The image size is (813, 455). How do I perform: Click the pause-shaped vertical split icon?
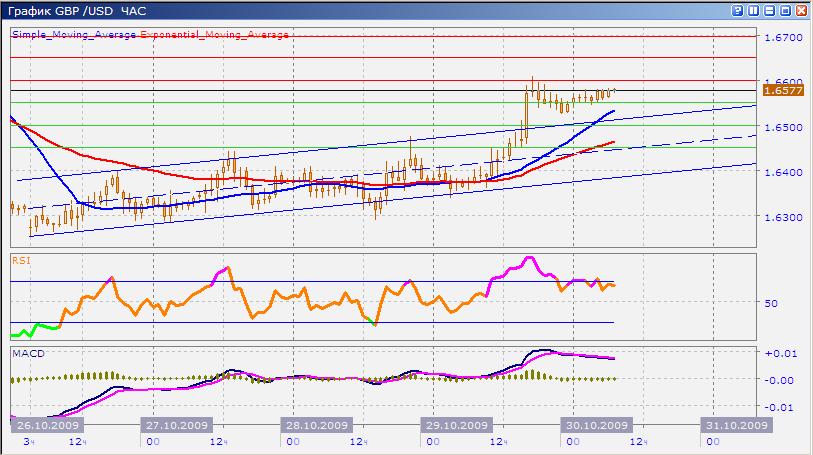pyautogui.click(x=753, y=10)
